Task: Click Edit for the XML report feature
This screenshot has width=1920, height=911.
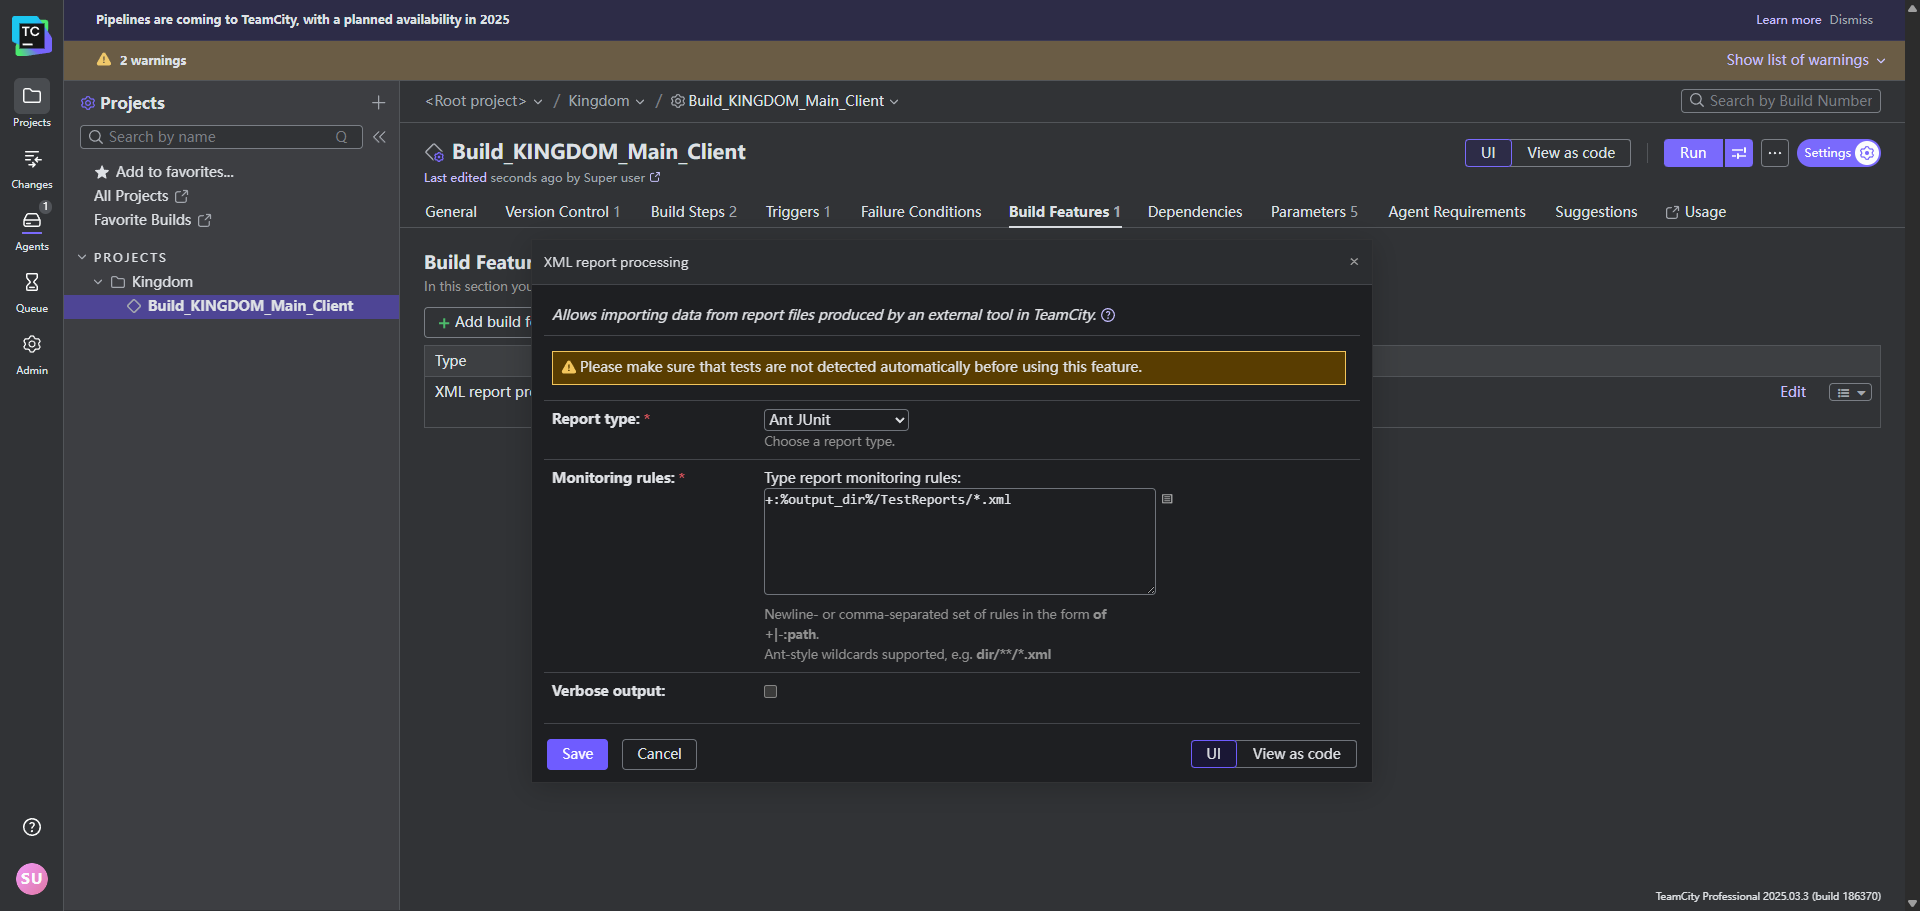Action: pos(1792,392)
